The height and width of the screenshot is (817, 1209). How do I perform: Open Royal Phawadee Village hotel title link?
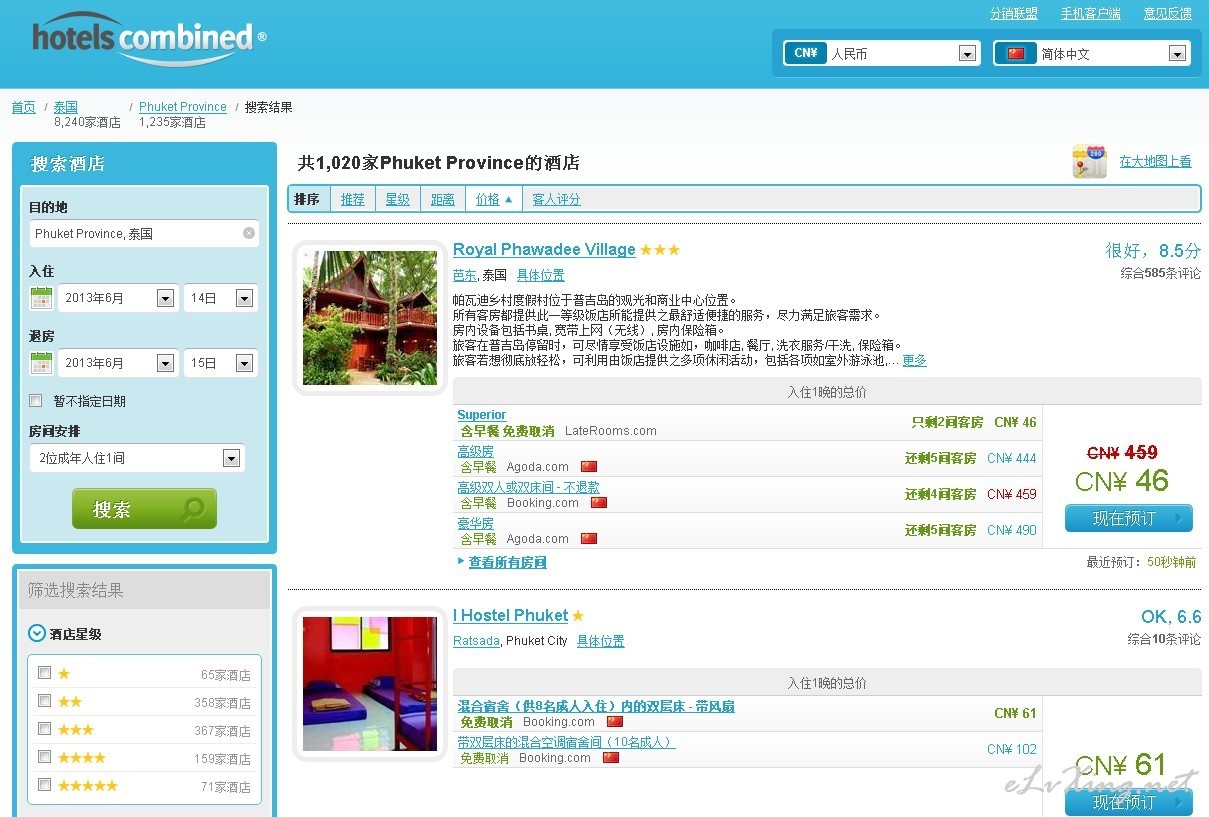[544, 250]
